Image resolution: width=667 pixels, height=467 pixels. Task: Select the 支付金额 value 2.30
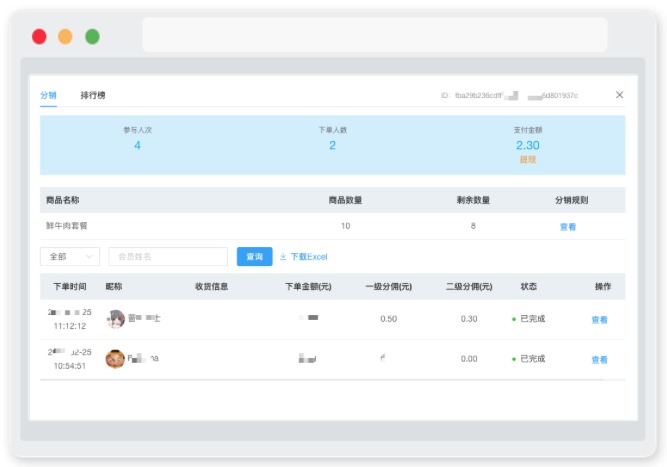[x=527, y=145]
